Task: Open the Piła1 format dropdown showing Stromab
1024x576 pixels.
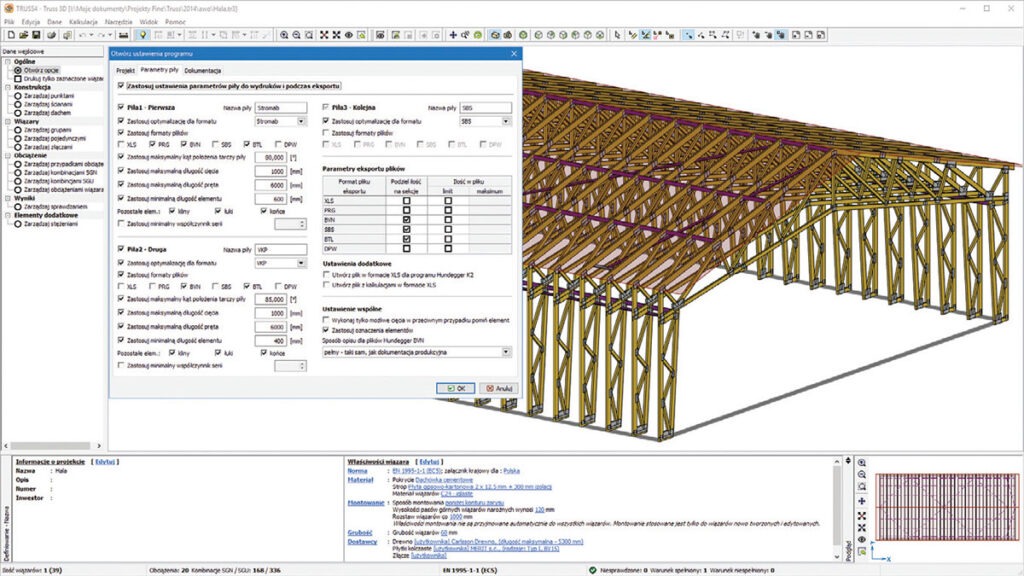Action: 301,121
